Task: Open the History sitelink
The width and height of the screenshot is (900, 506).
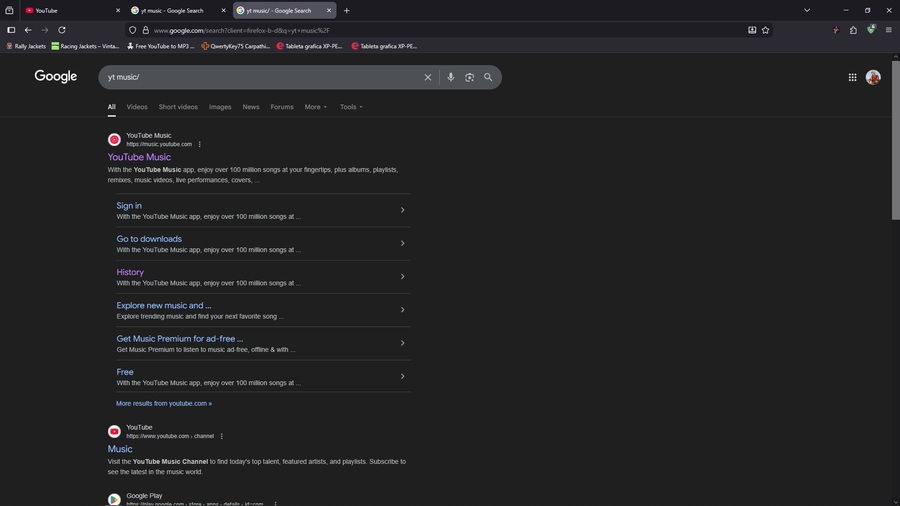Action: (130, 273)
